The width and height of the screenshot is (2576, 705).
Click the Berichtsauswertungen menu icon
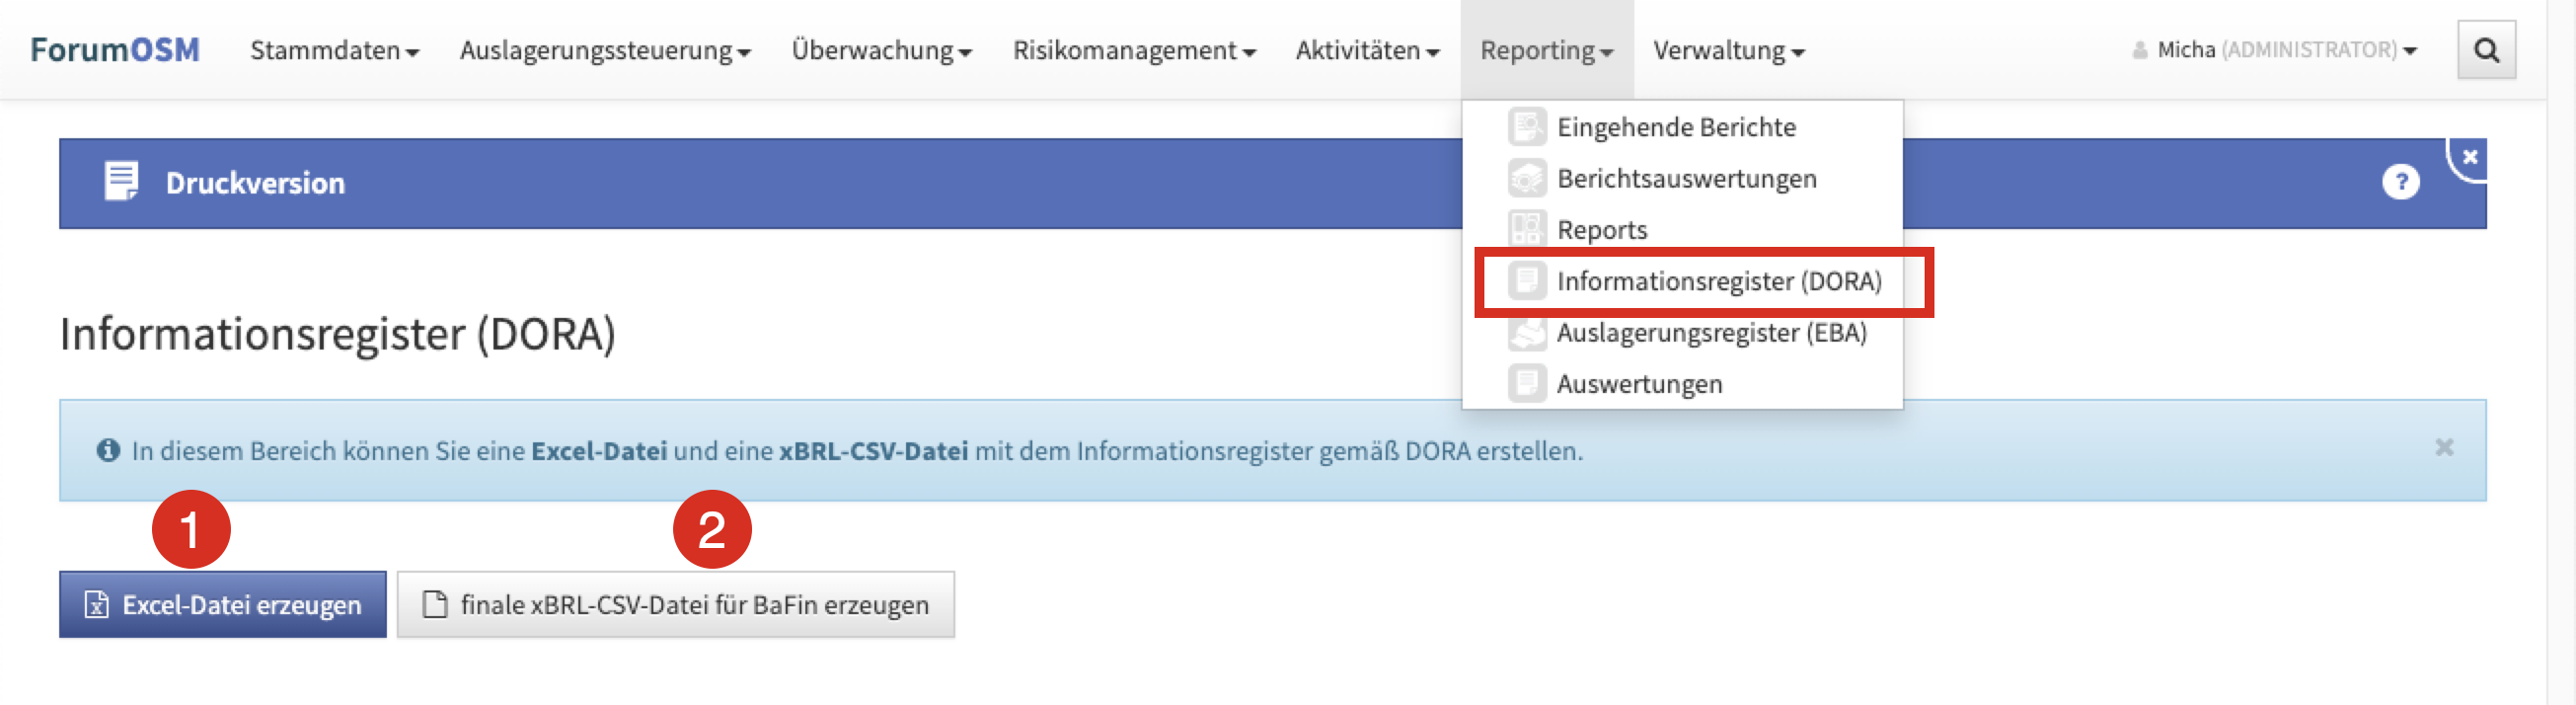pos(1526,179)
